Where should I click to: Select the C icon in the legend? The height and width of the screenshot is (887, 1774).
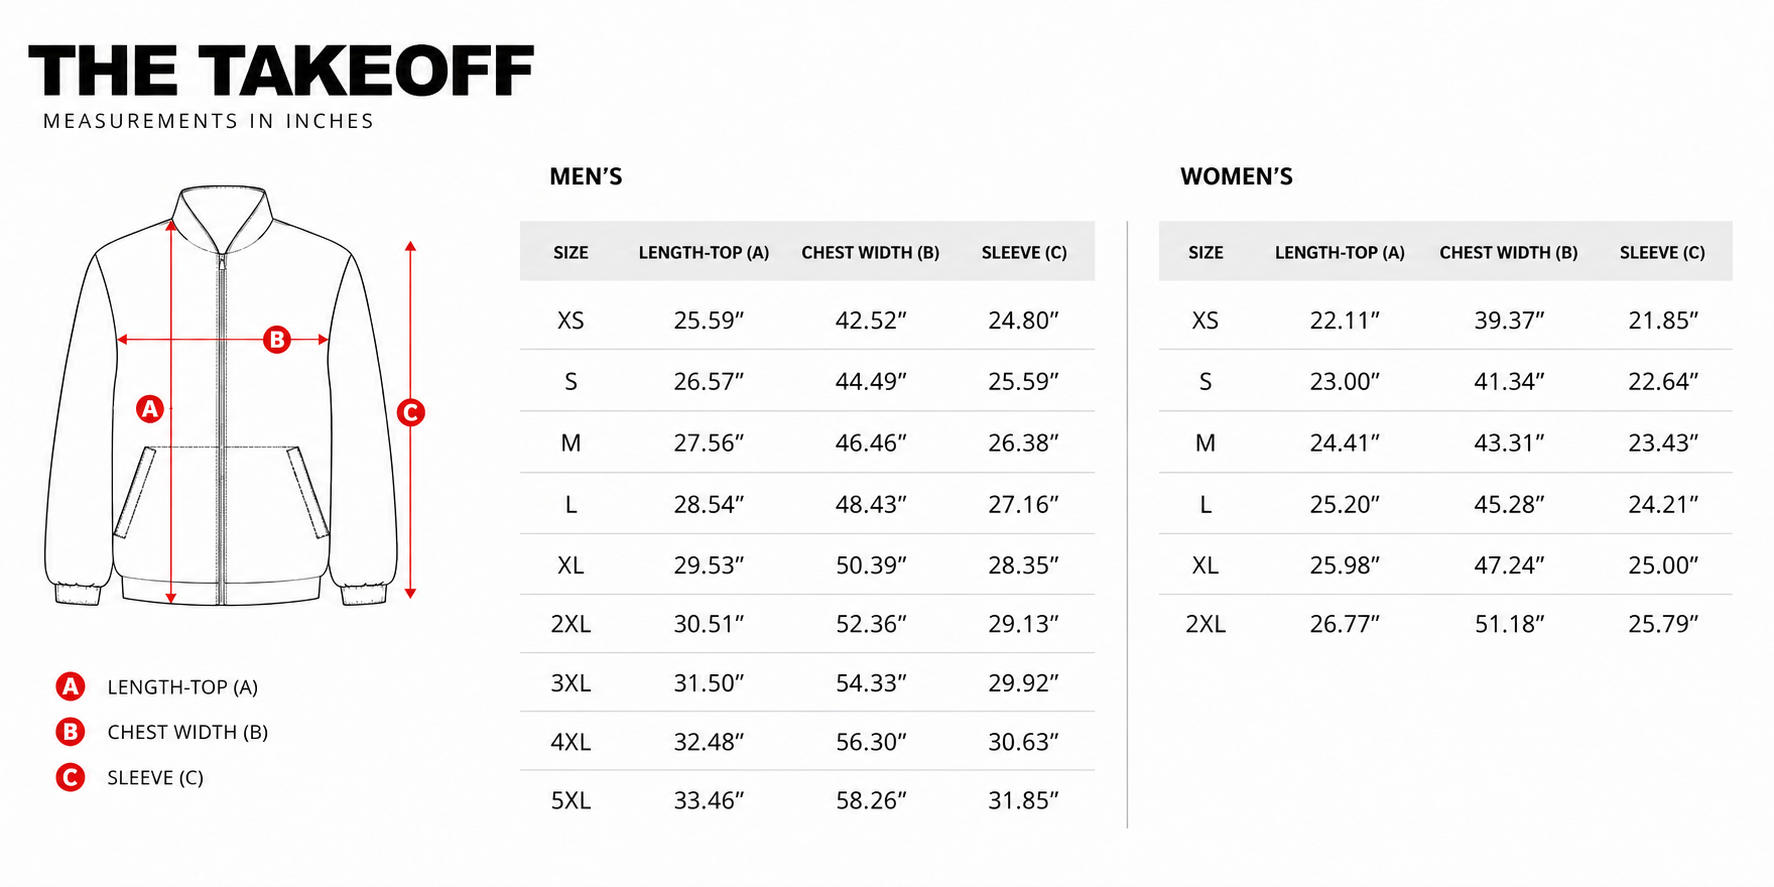[x=70, y=777]
